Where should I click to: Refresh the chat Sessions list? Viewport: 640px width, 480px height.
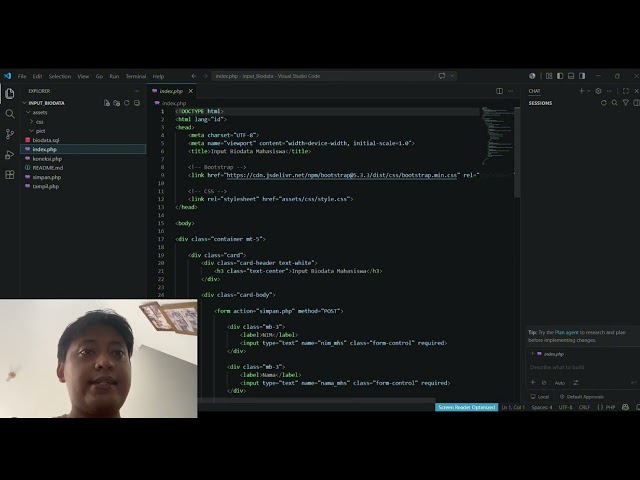604,103
